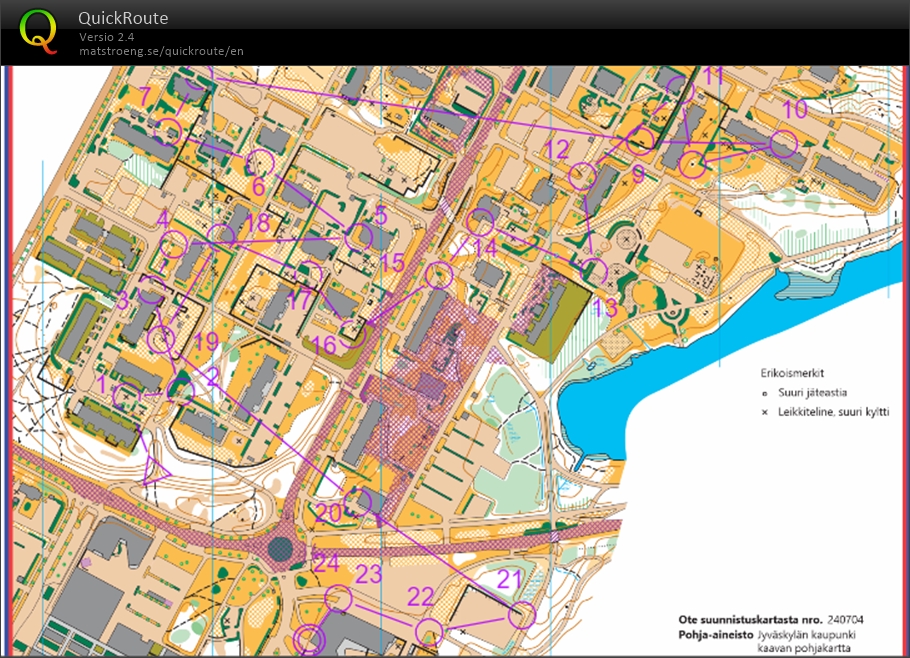Click the QuickRoute title text
The height and width of the screenshot is (658, 910).
click(x=123, y=18)
